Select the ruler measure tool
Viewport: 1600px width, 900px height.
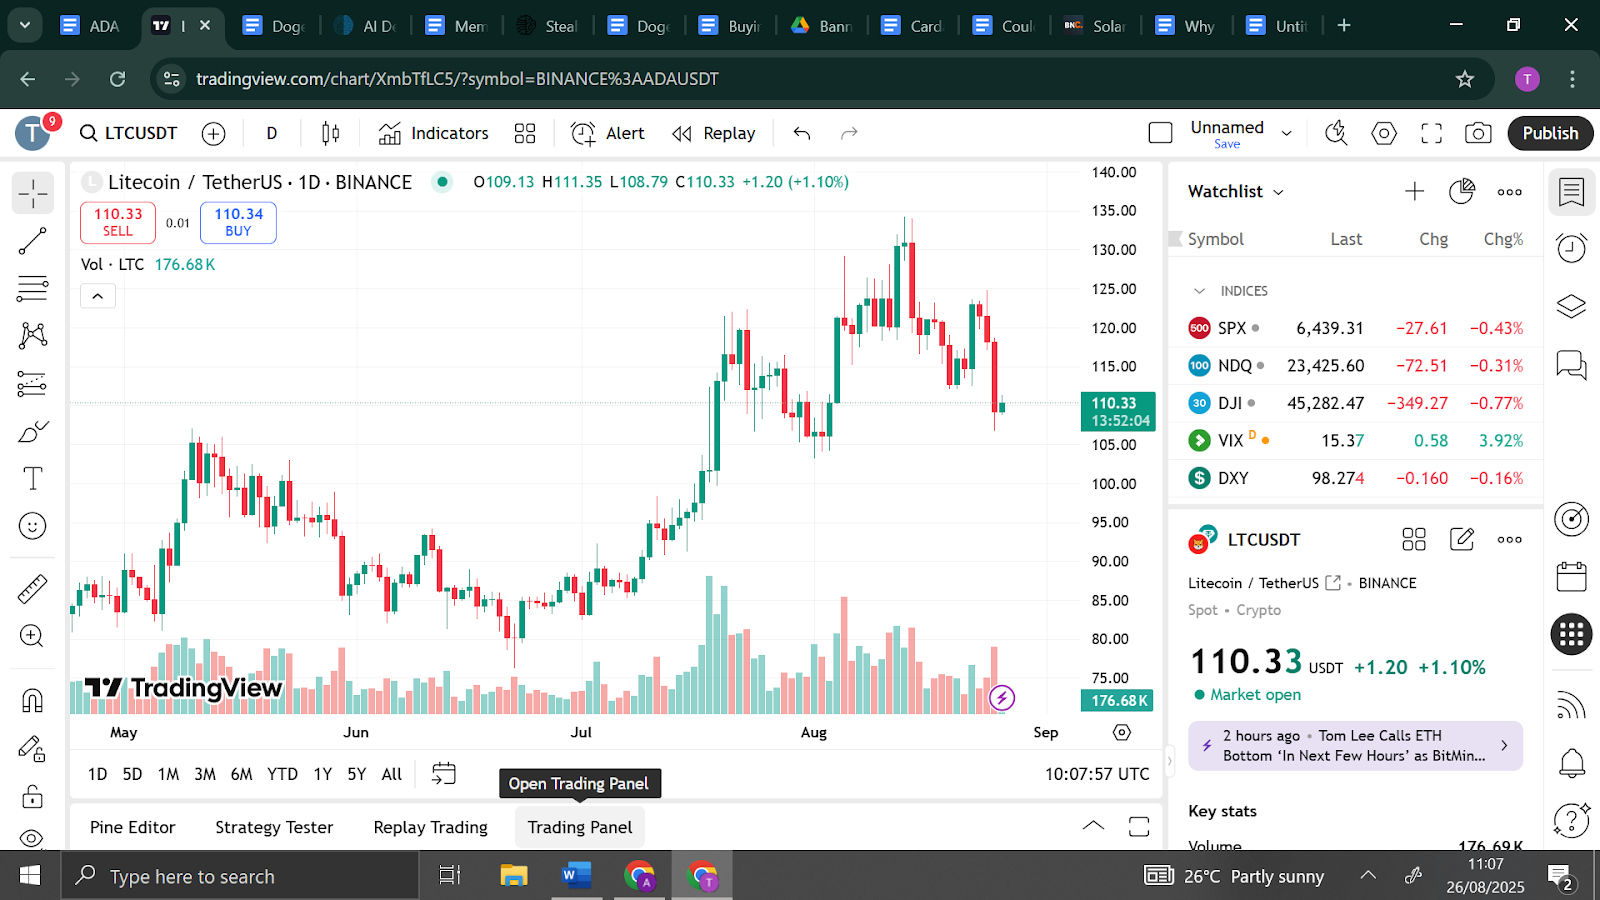tap(33, 589)
